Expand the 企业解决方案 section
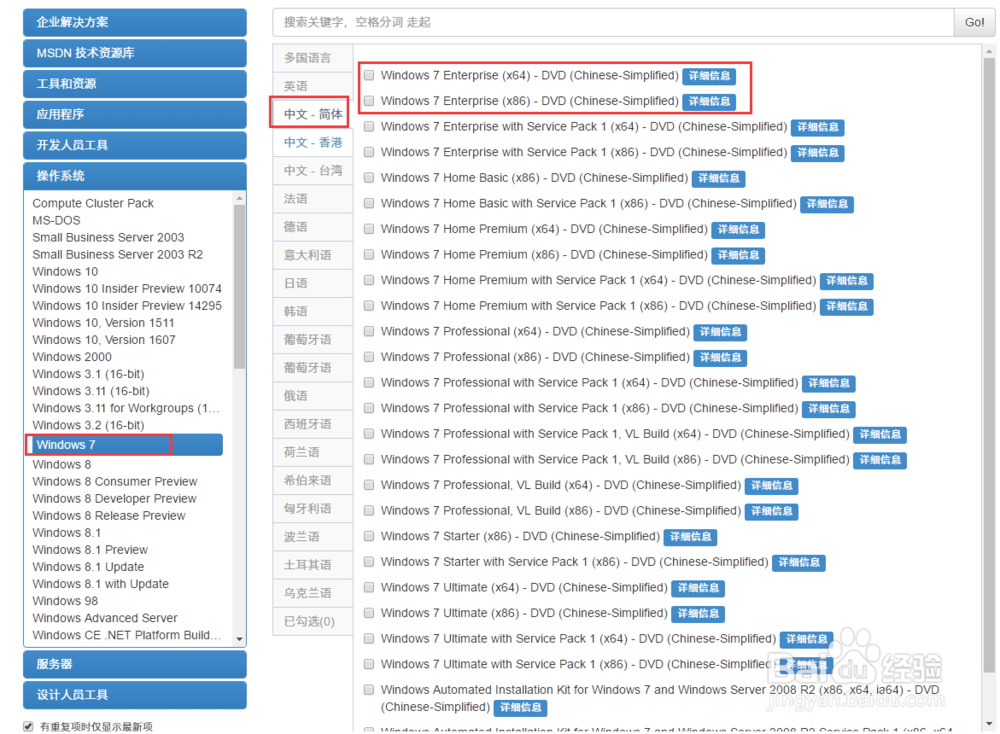 (135, 22)
